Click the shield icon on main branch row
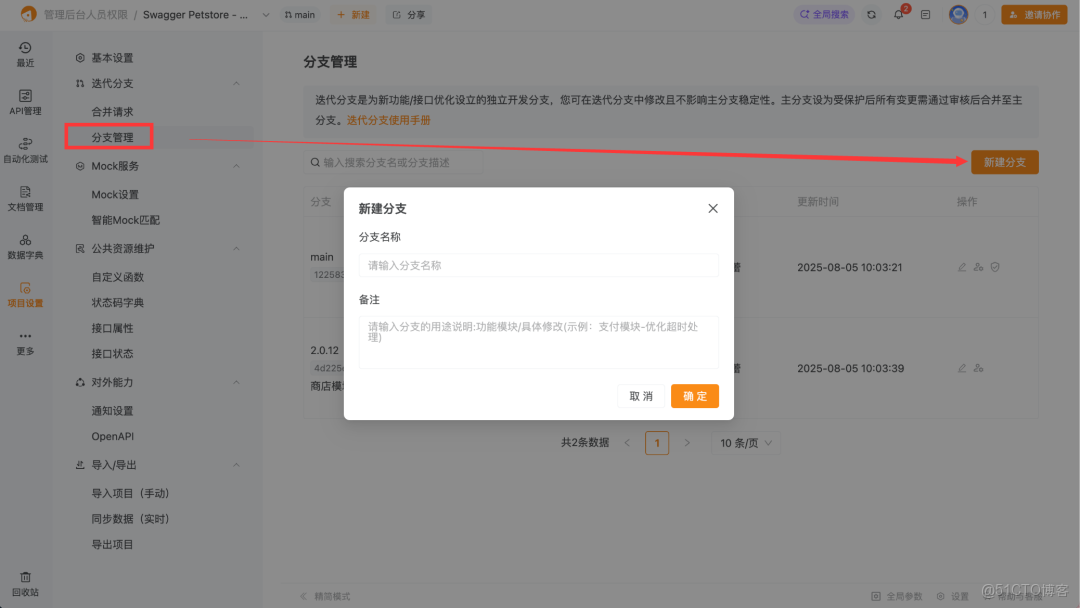The image size is (1080, 608). [994, 267]
